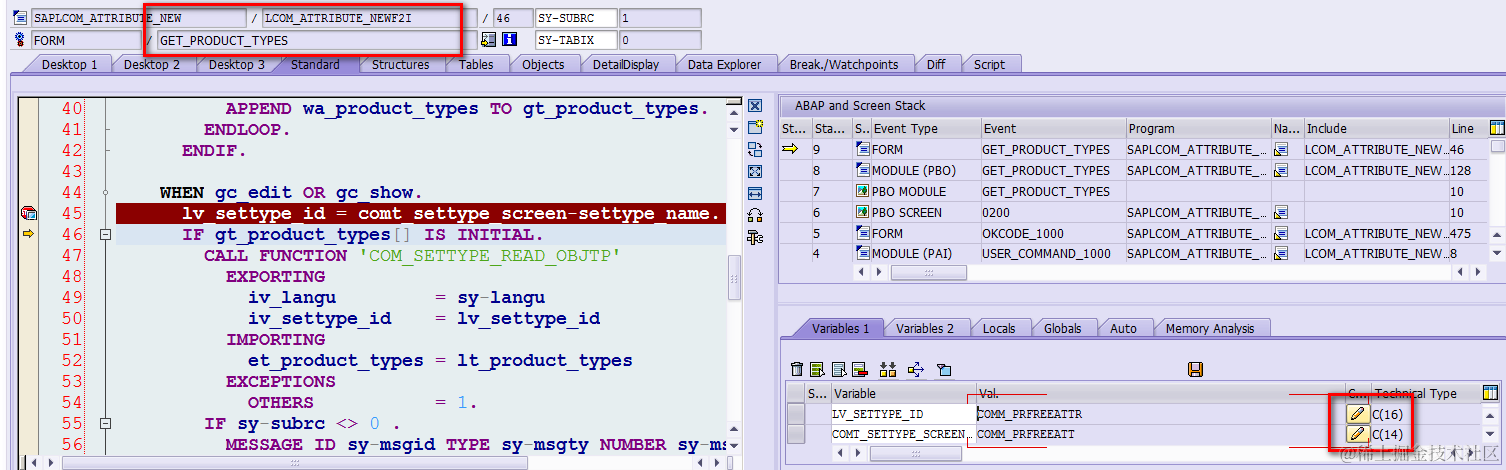
Task: Select the row selector for COMT_SETTYPE_SCREEN
Action: 796,434
